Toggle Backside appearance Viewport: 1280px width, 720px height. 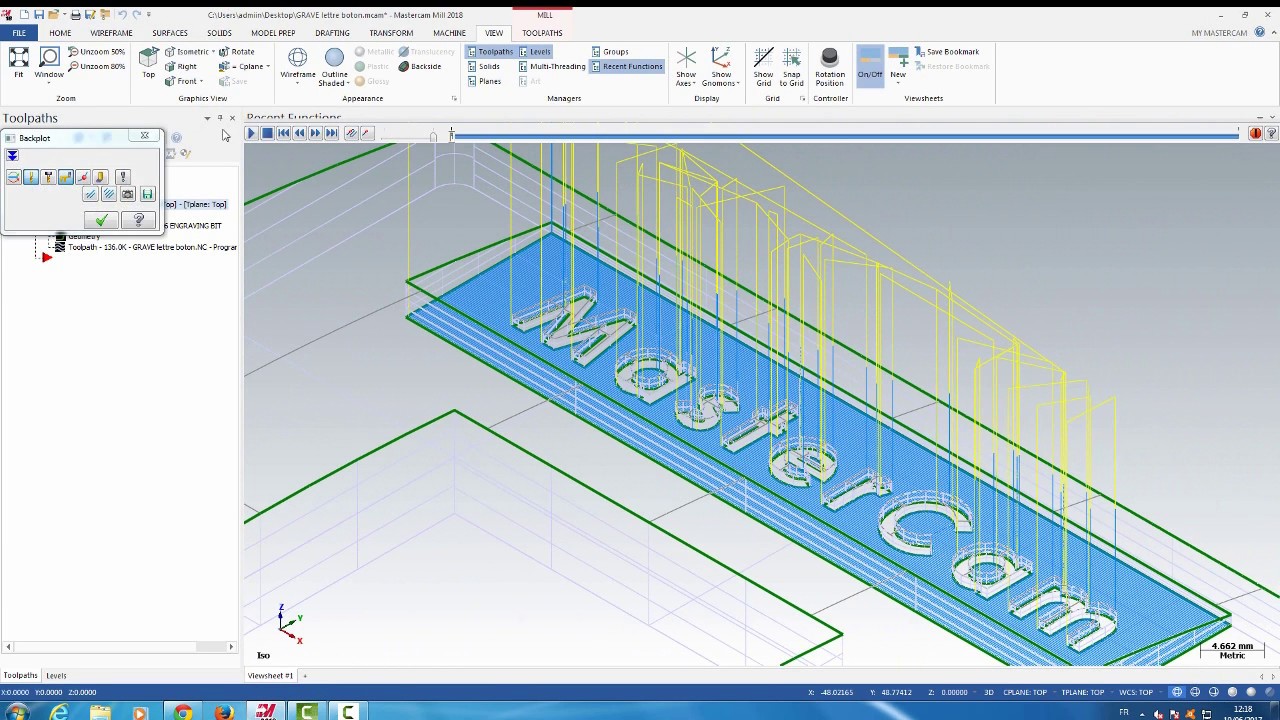(x=420, y=66)
